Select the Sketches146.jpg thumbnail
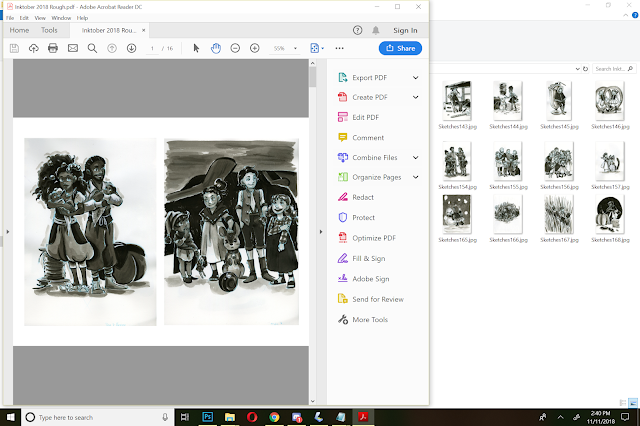 click(x=610, y=105)
